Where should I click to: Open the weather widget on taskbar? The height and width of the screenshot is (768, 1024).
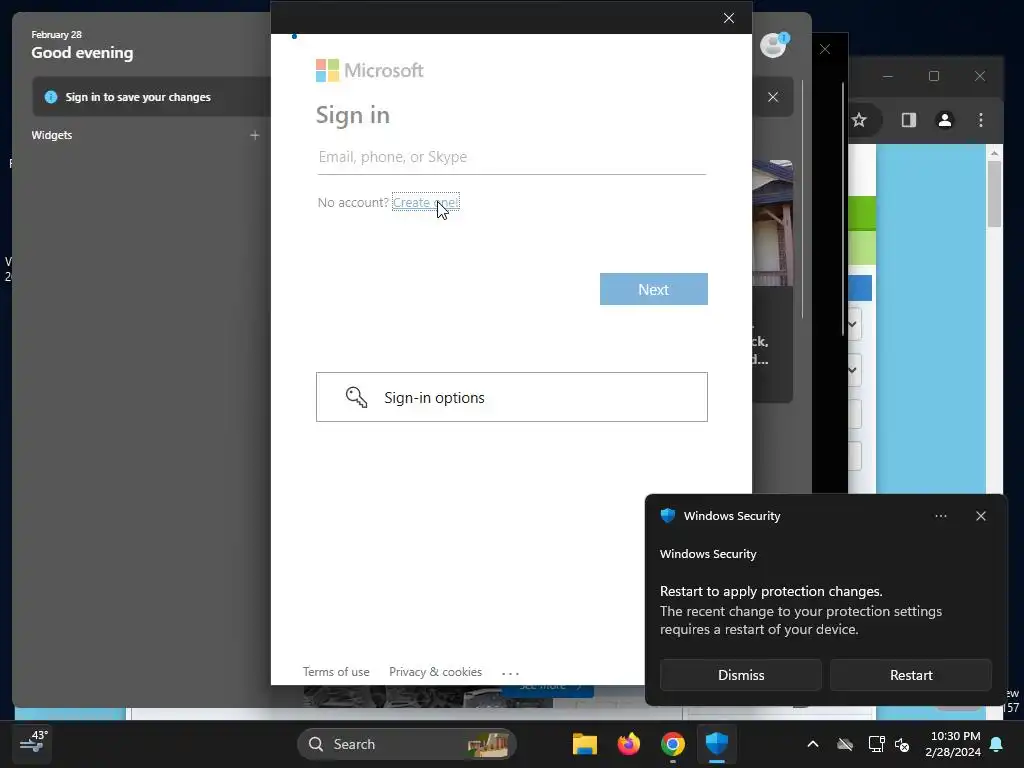pyautogui.click(x=33, y=743)
